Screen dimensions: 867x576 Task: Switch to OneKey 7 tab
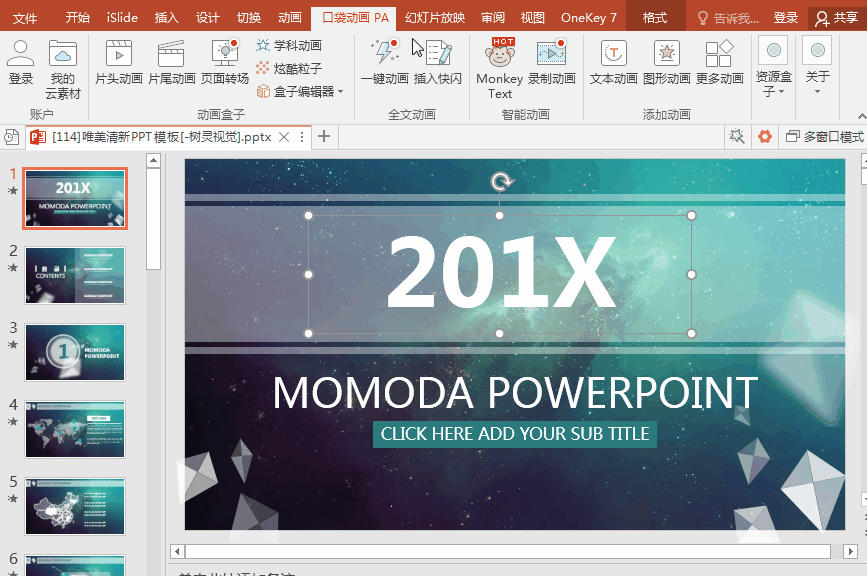pyautogui.click(x=588, y=18)
